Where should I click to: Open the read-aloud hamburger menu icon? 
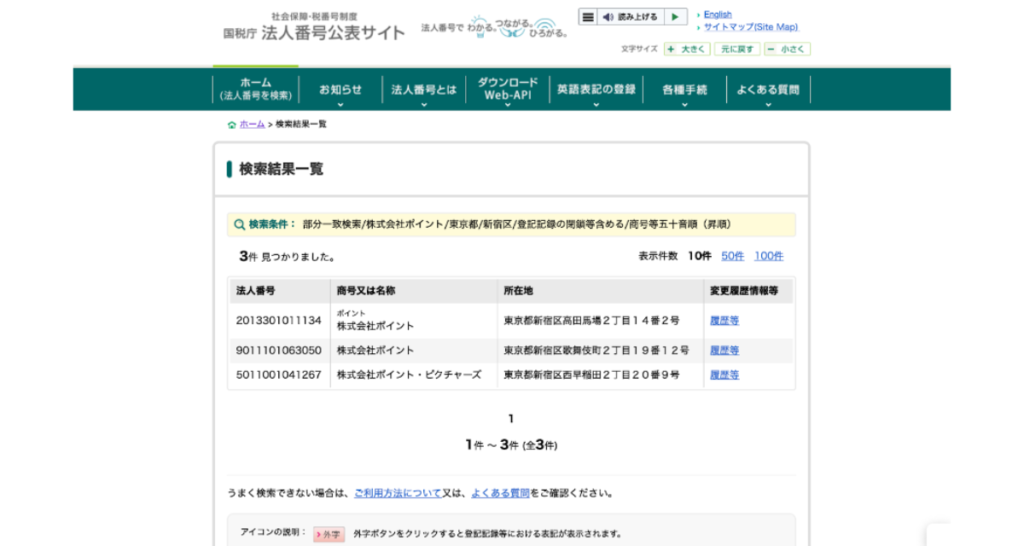click(x=588, y=17)
